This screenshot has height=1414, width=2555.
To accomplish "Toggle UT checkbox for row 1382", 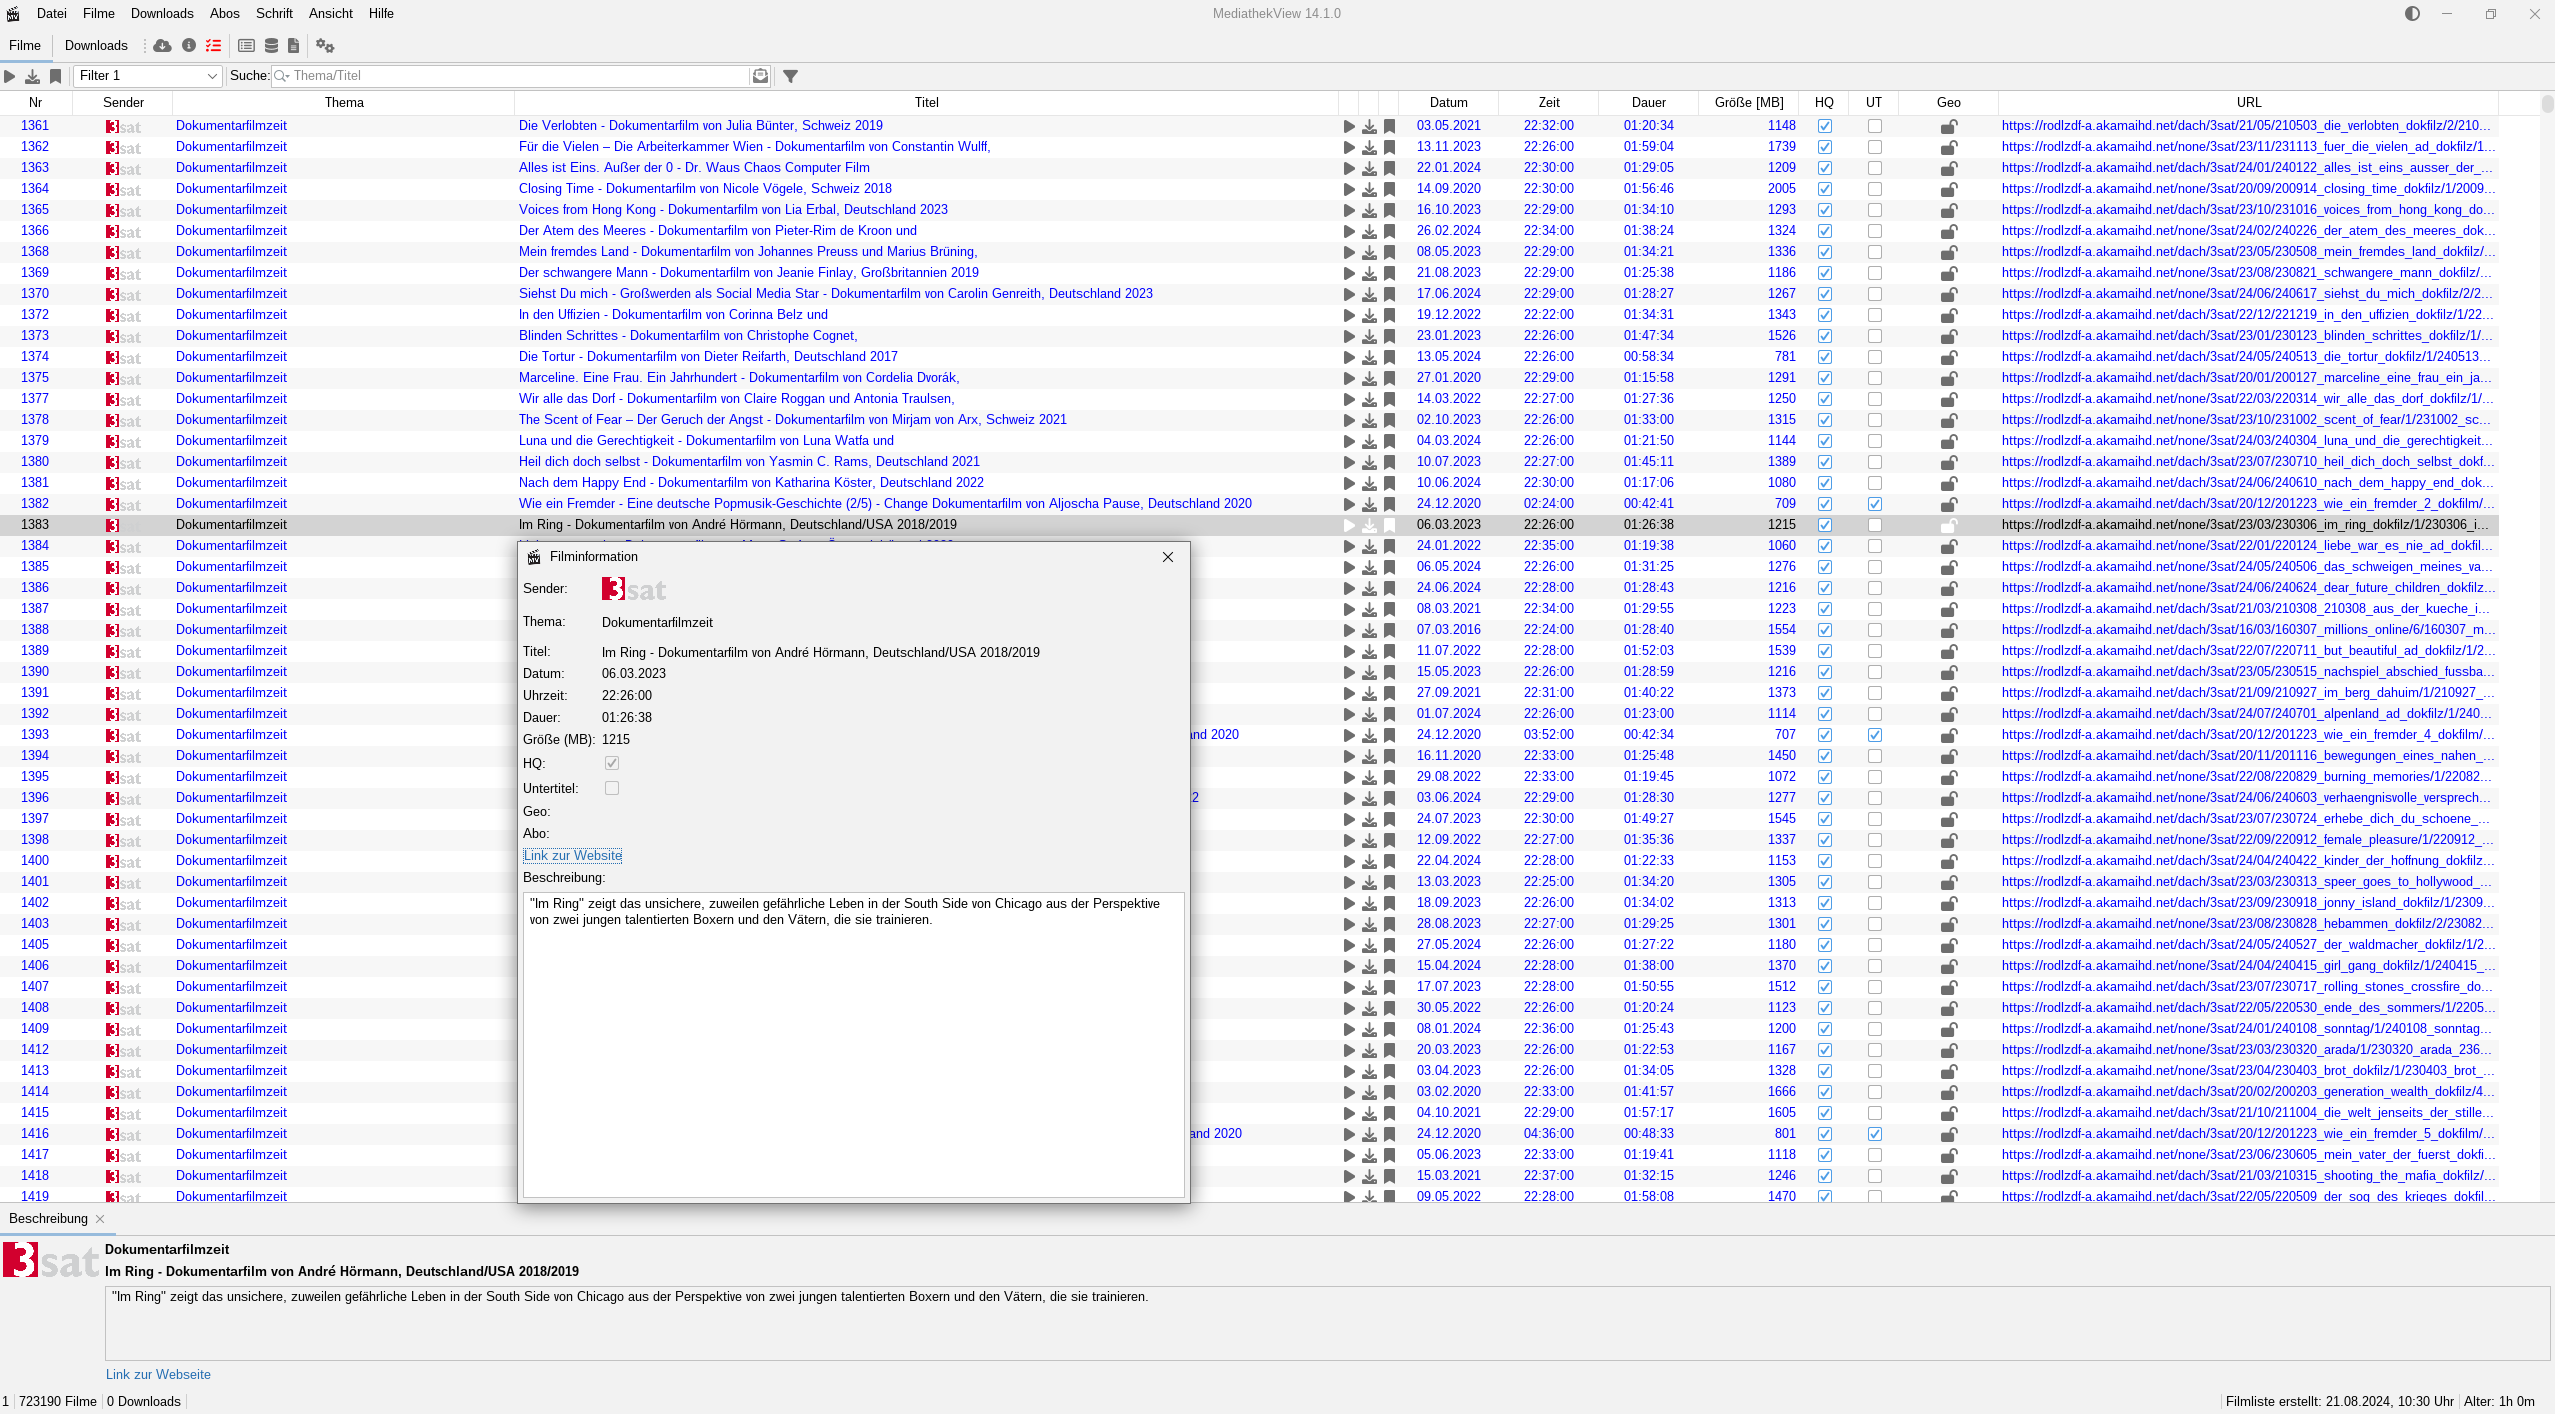I will [x=1875, y=504].
